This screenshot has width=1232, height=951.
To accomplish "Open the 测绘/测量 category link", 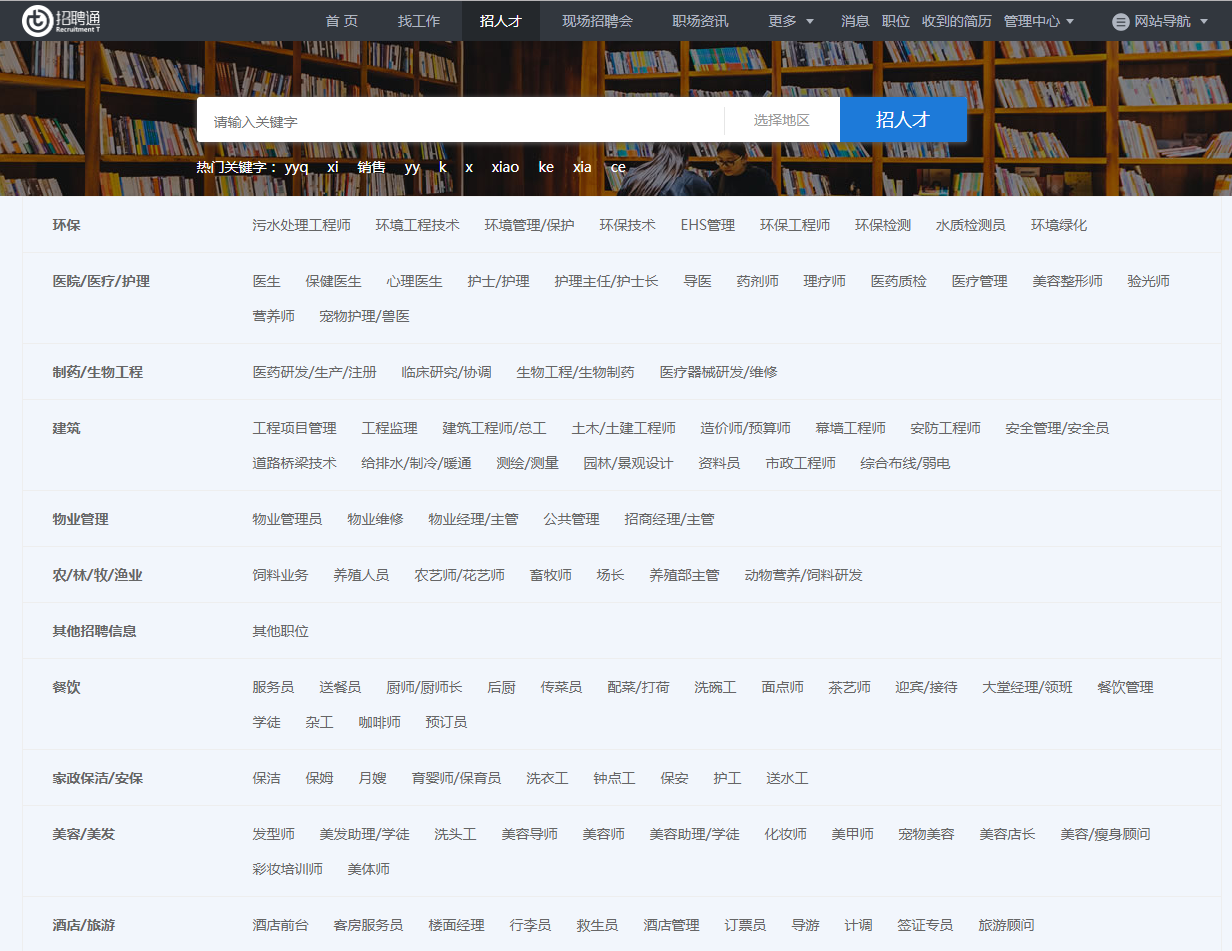I will coord(527,463).
